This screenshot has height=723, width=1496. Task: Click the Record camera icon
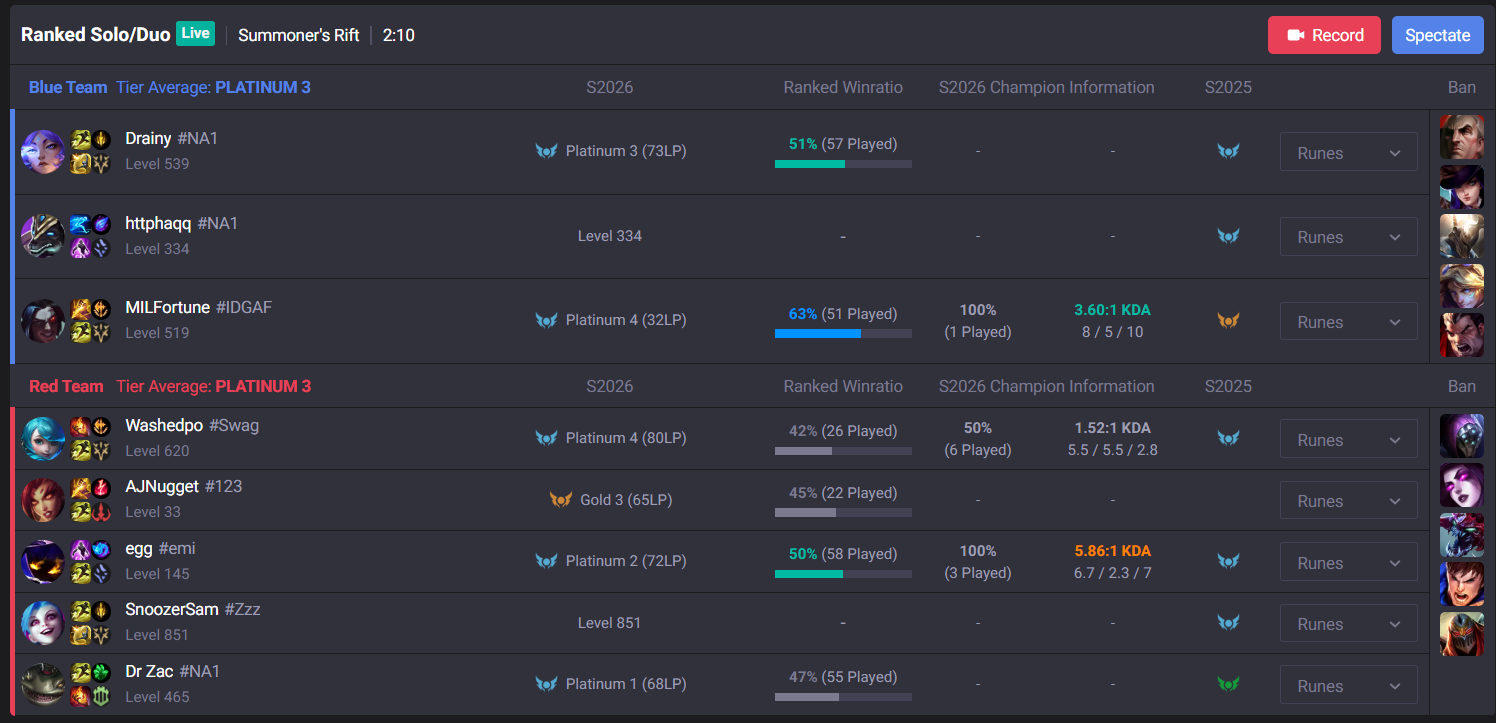point(1296,35)
